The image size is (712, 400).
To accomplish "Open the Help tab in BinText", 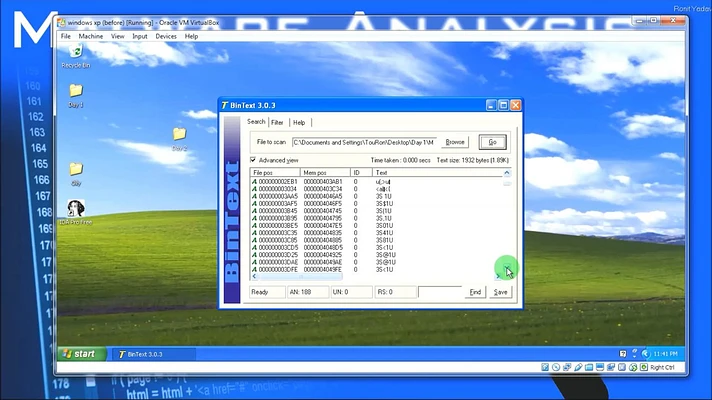I will point(299,122).
